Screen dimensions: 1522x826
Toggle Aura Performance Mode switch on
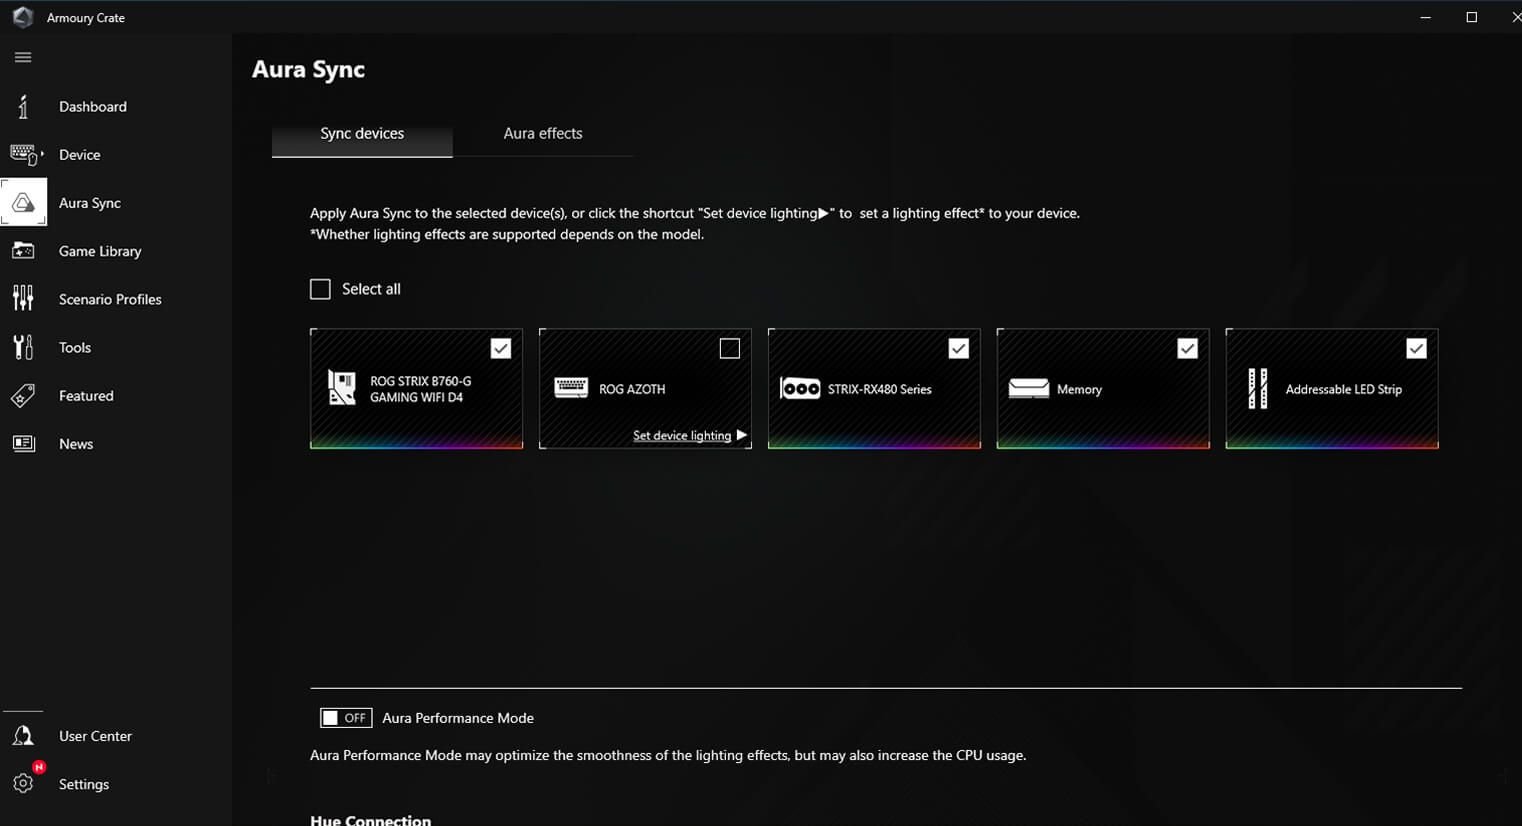(345, 718)
